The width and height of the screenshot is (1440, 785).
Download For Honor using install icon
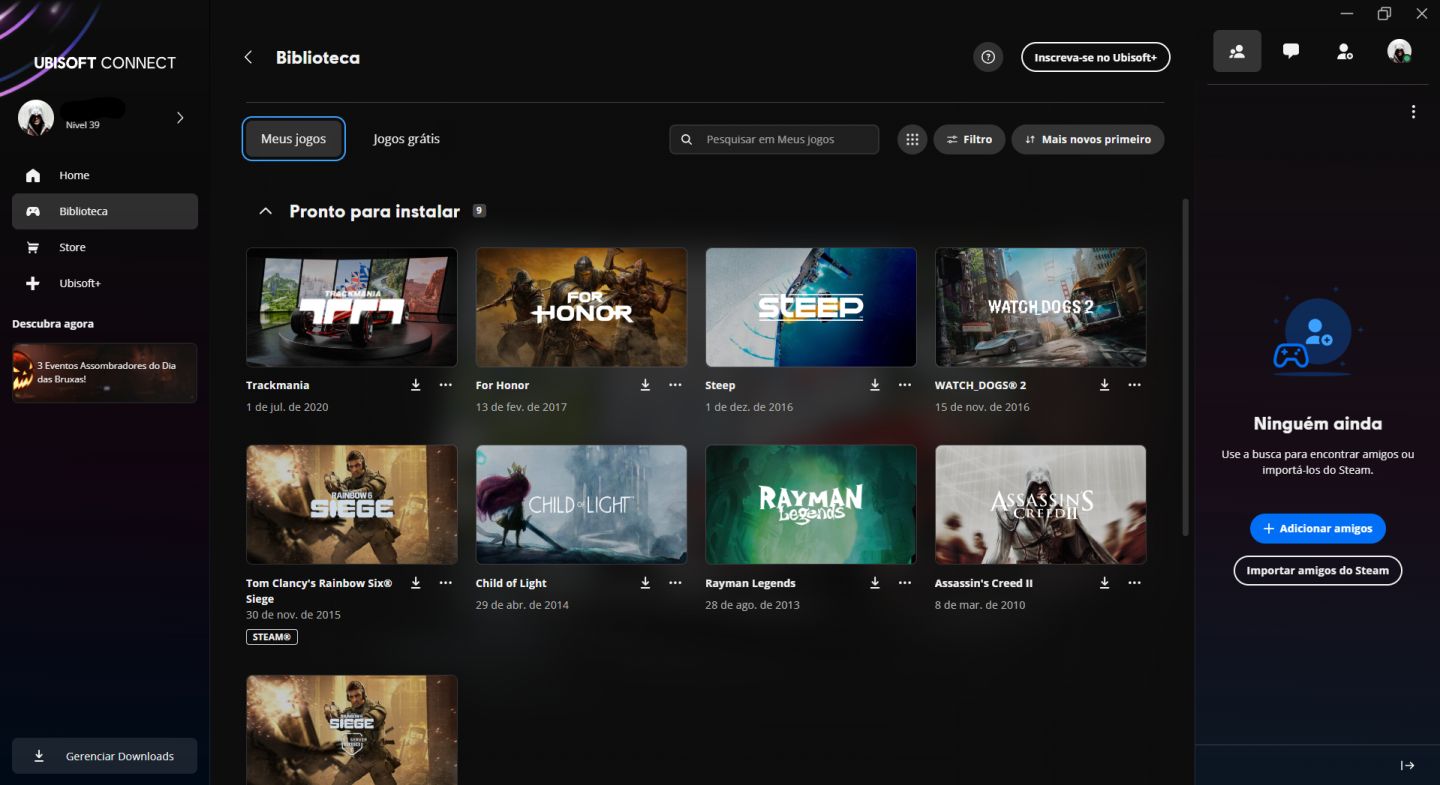tap(646, 385)
